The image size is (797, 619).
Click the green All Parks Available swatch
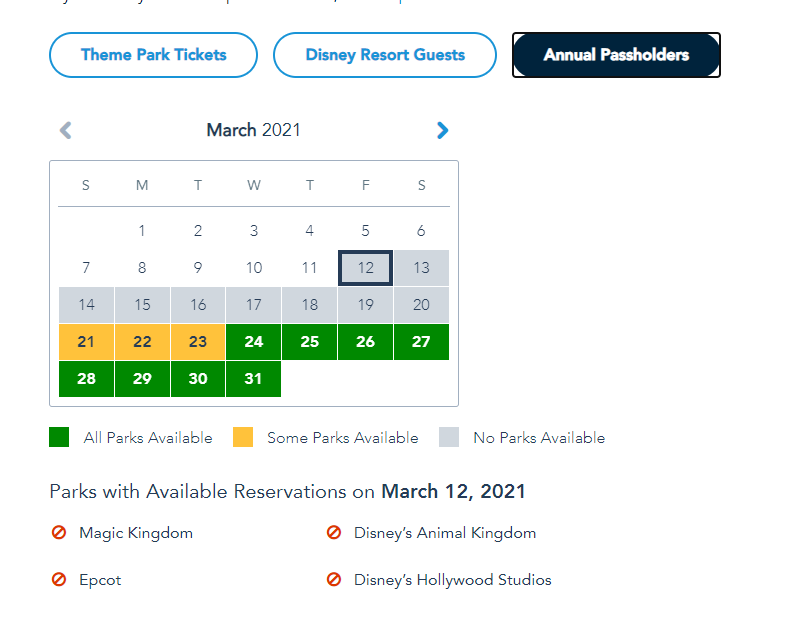point(60,437)
